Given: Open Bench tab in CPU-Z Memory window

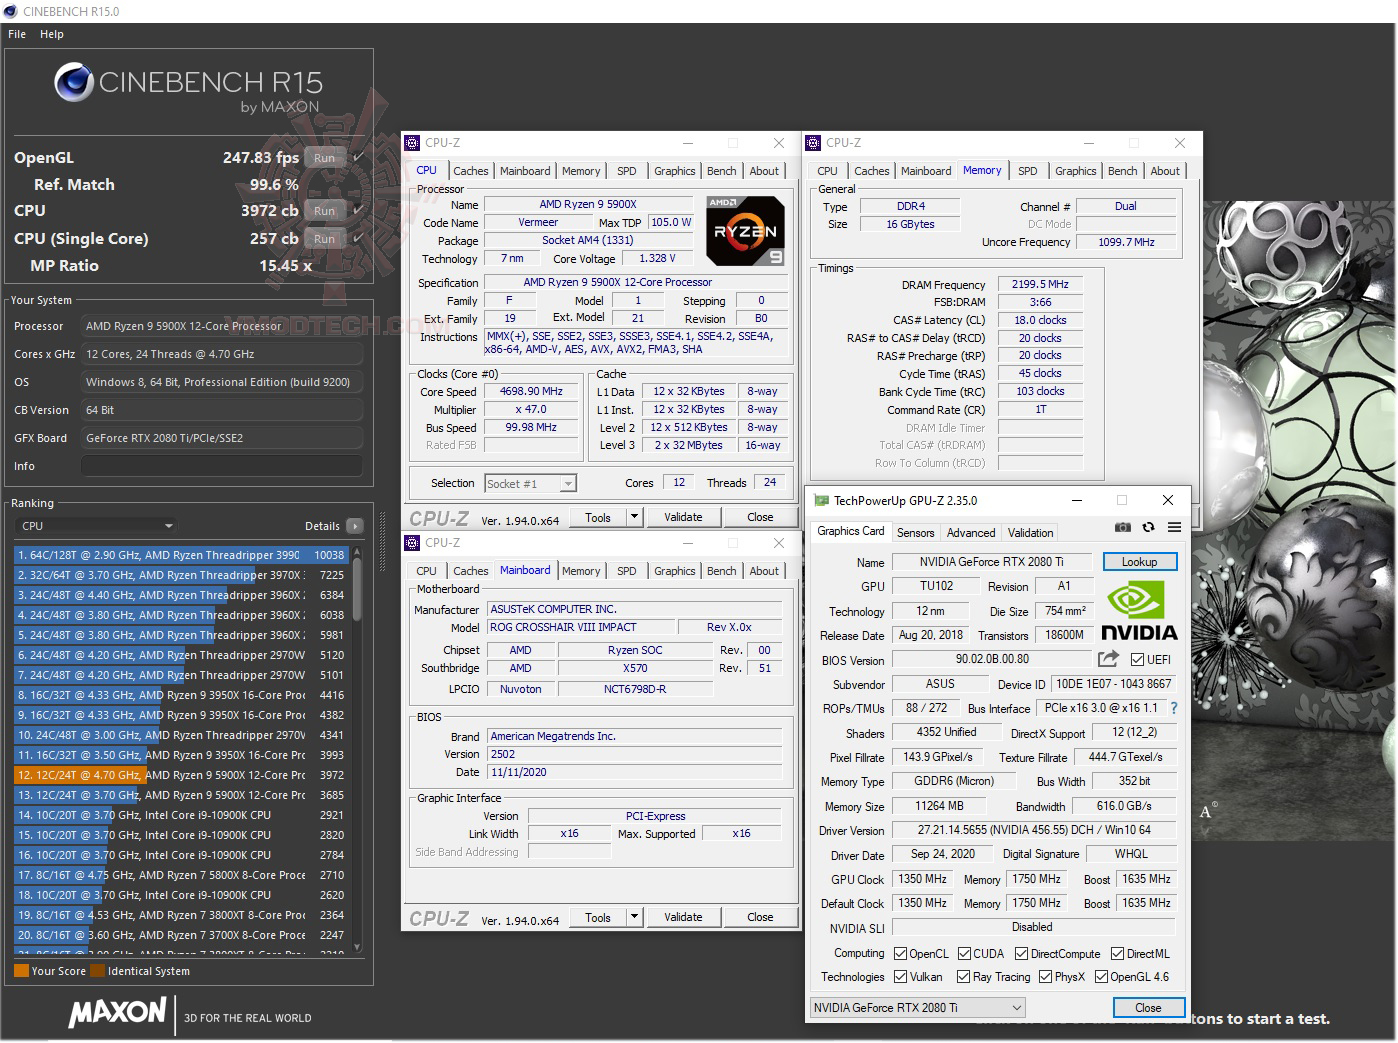Looking at the screenshot, I should (x=1122, y=171).
